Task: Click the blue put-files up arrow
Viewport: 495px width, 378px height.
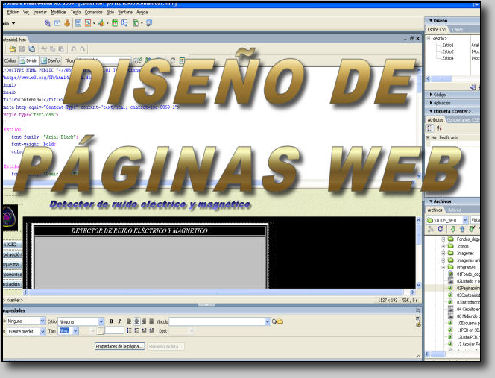Action: [x=462, y=229]
